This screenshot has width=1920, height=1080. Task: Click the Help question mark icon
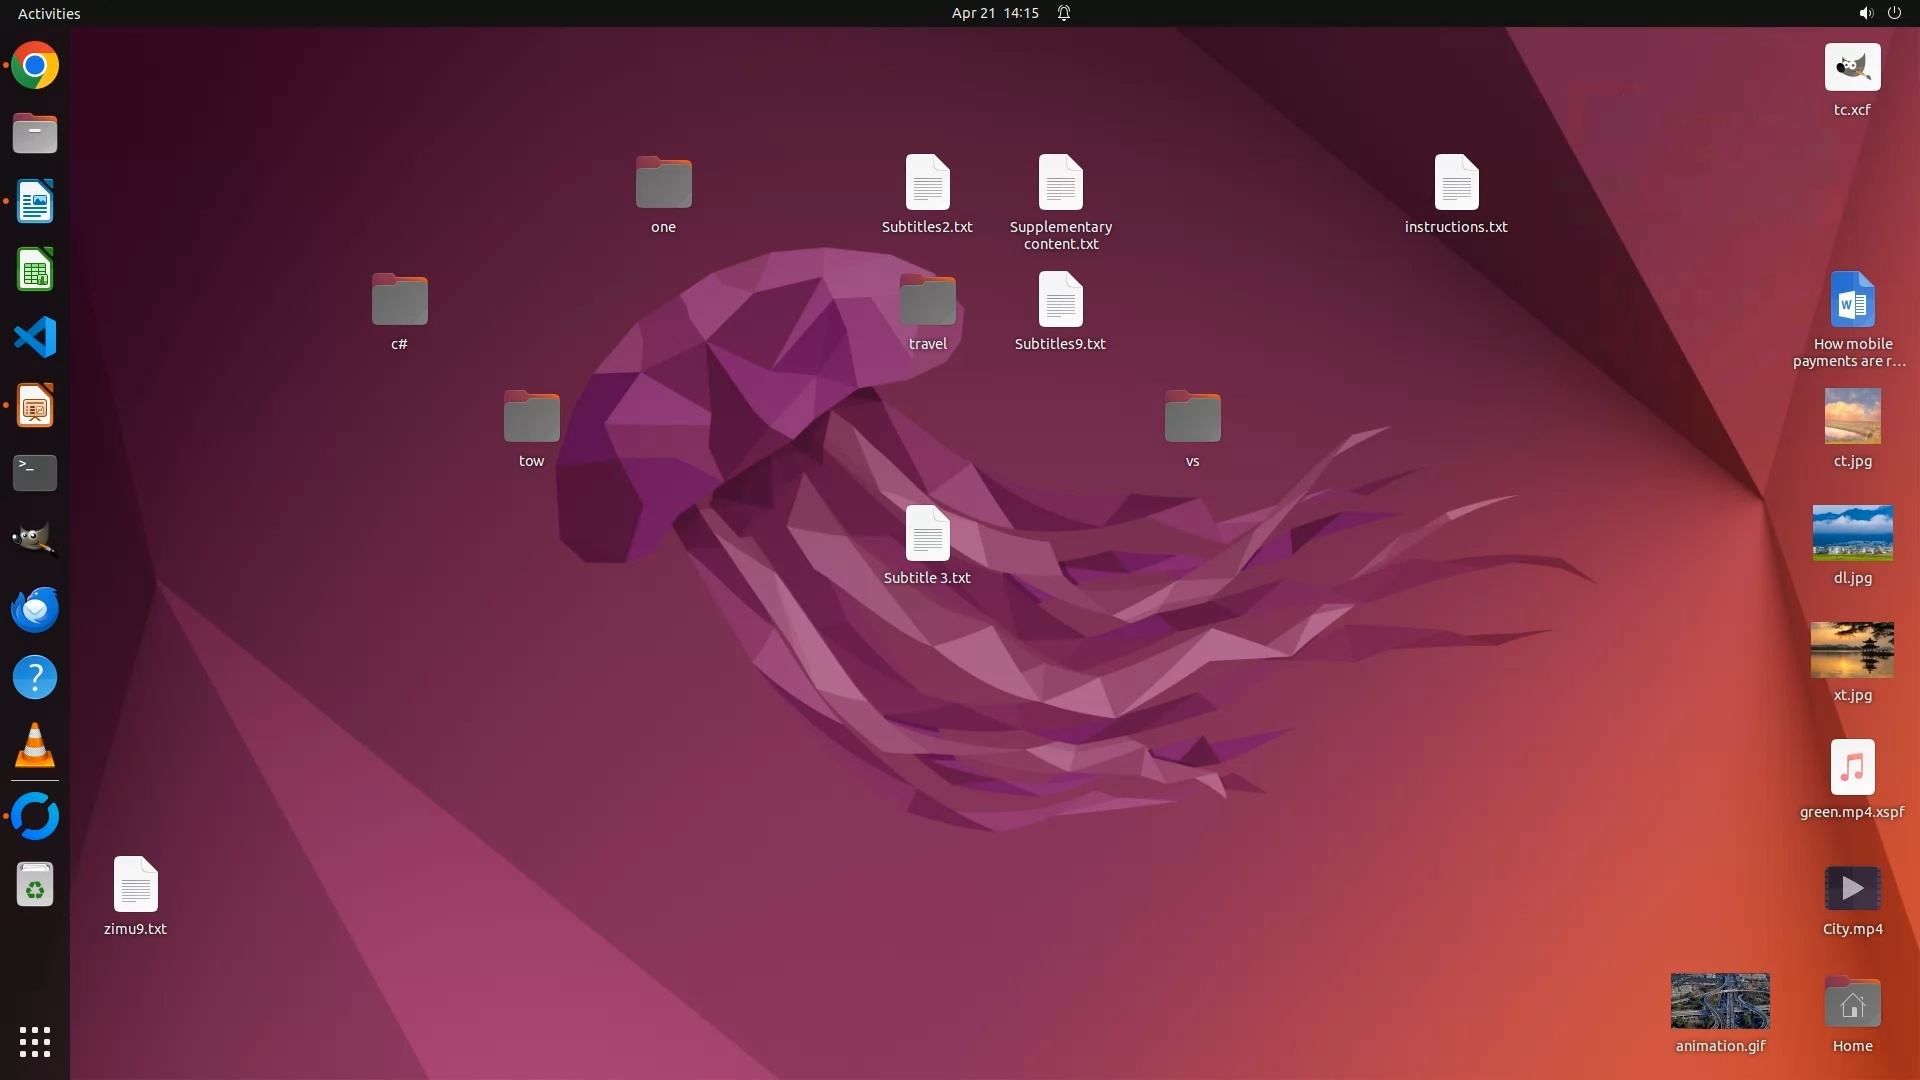[x=35, y=678]
